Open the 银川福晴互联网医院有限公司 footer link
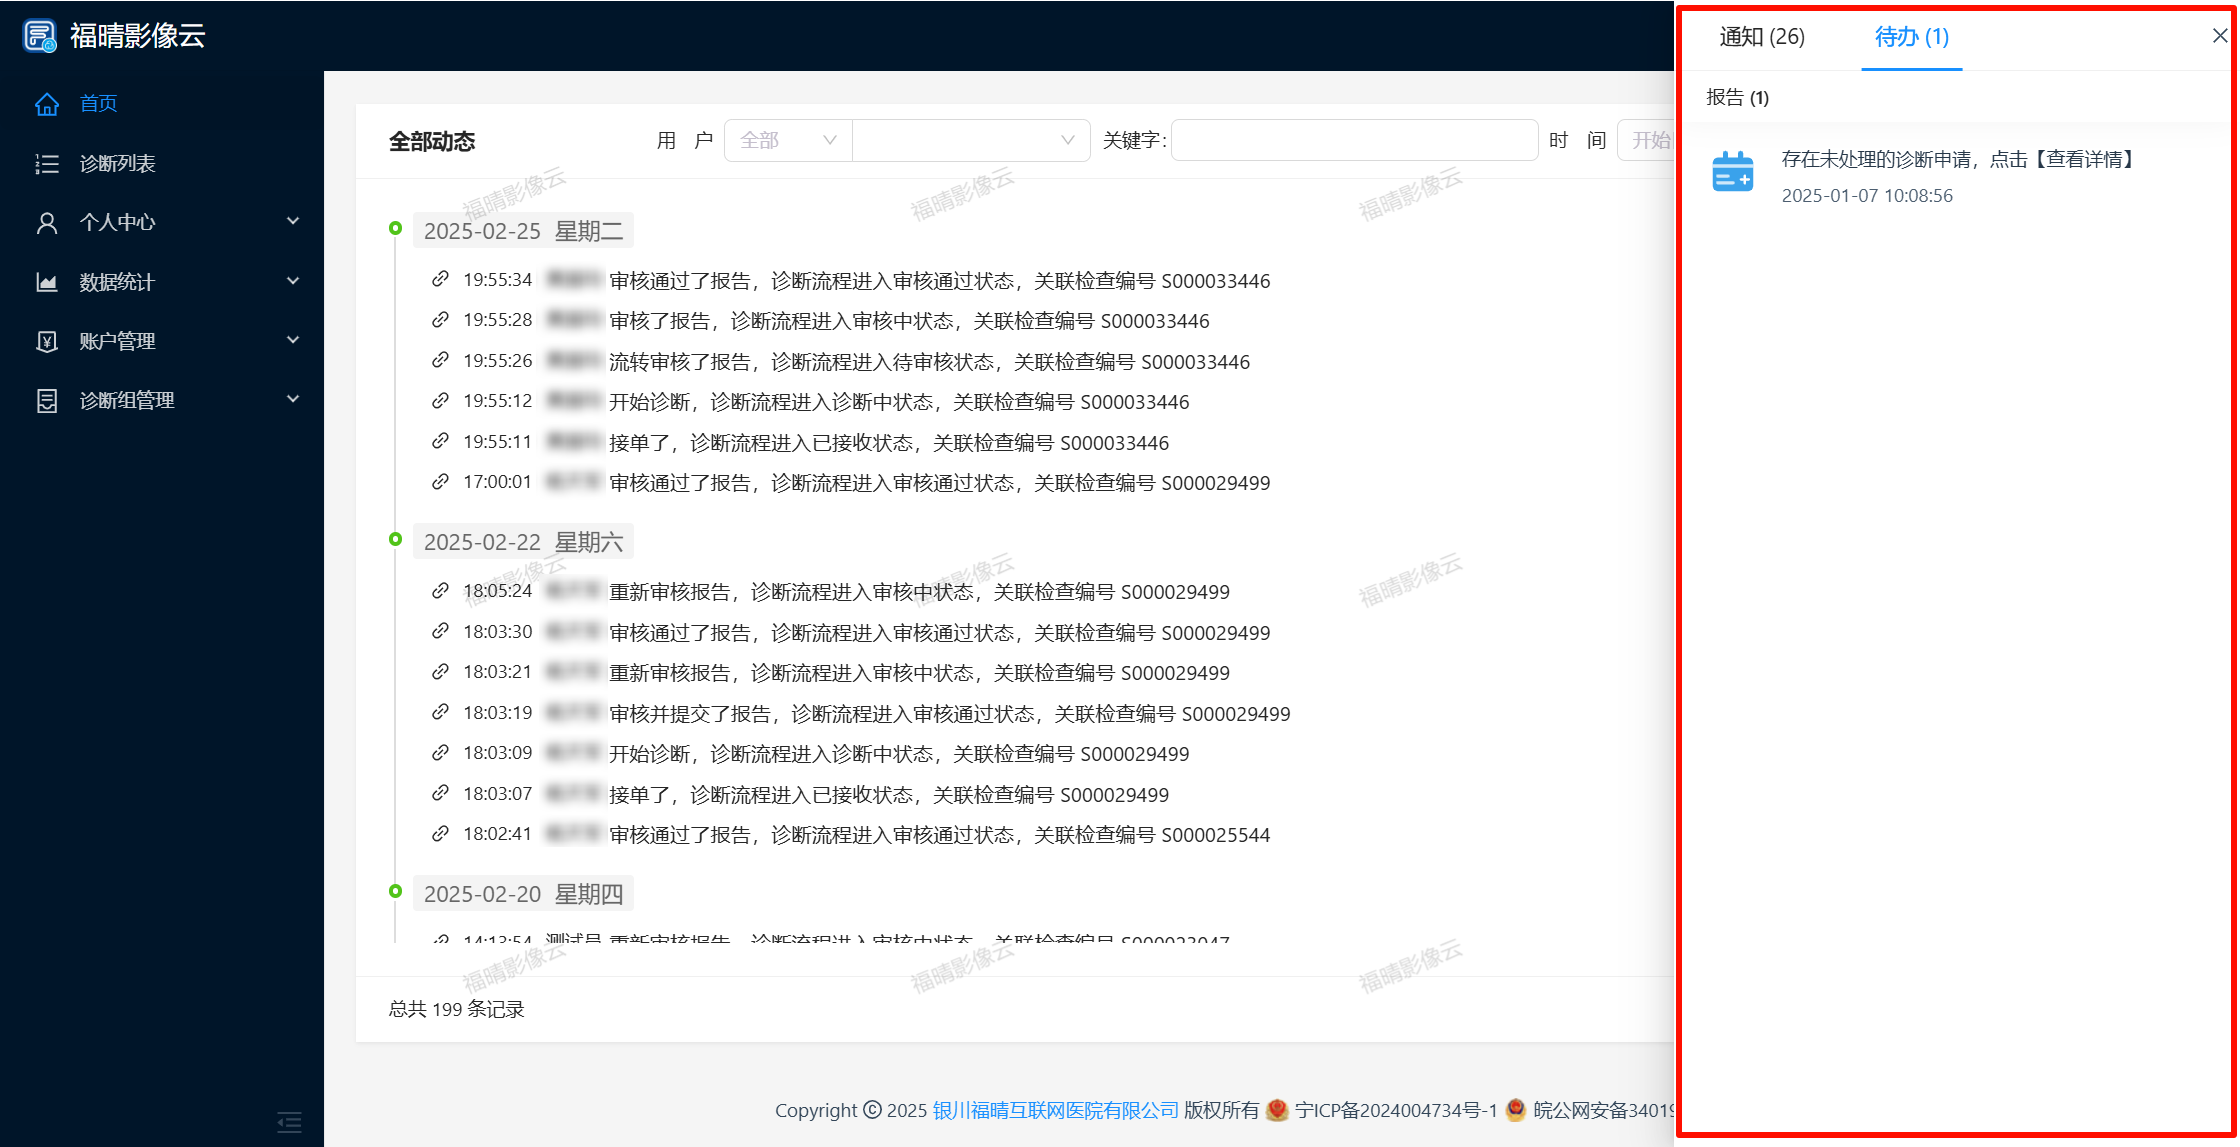 click(x=1055, y=1110)
